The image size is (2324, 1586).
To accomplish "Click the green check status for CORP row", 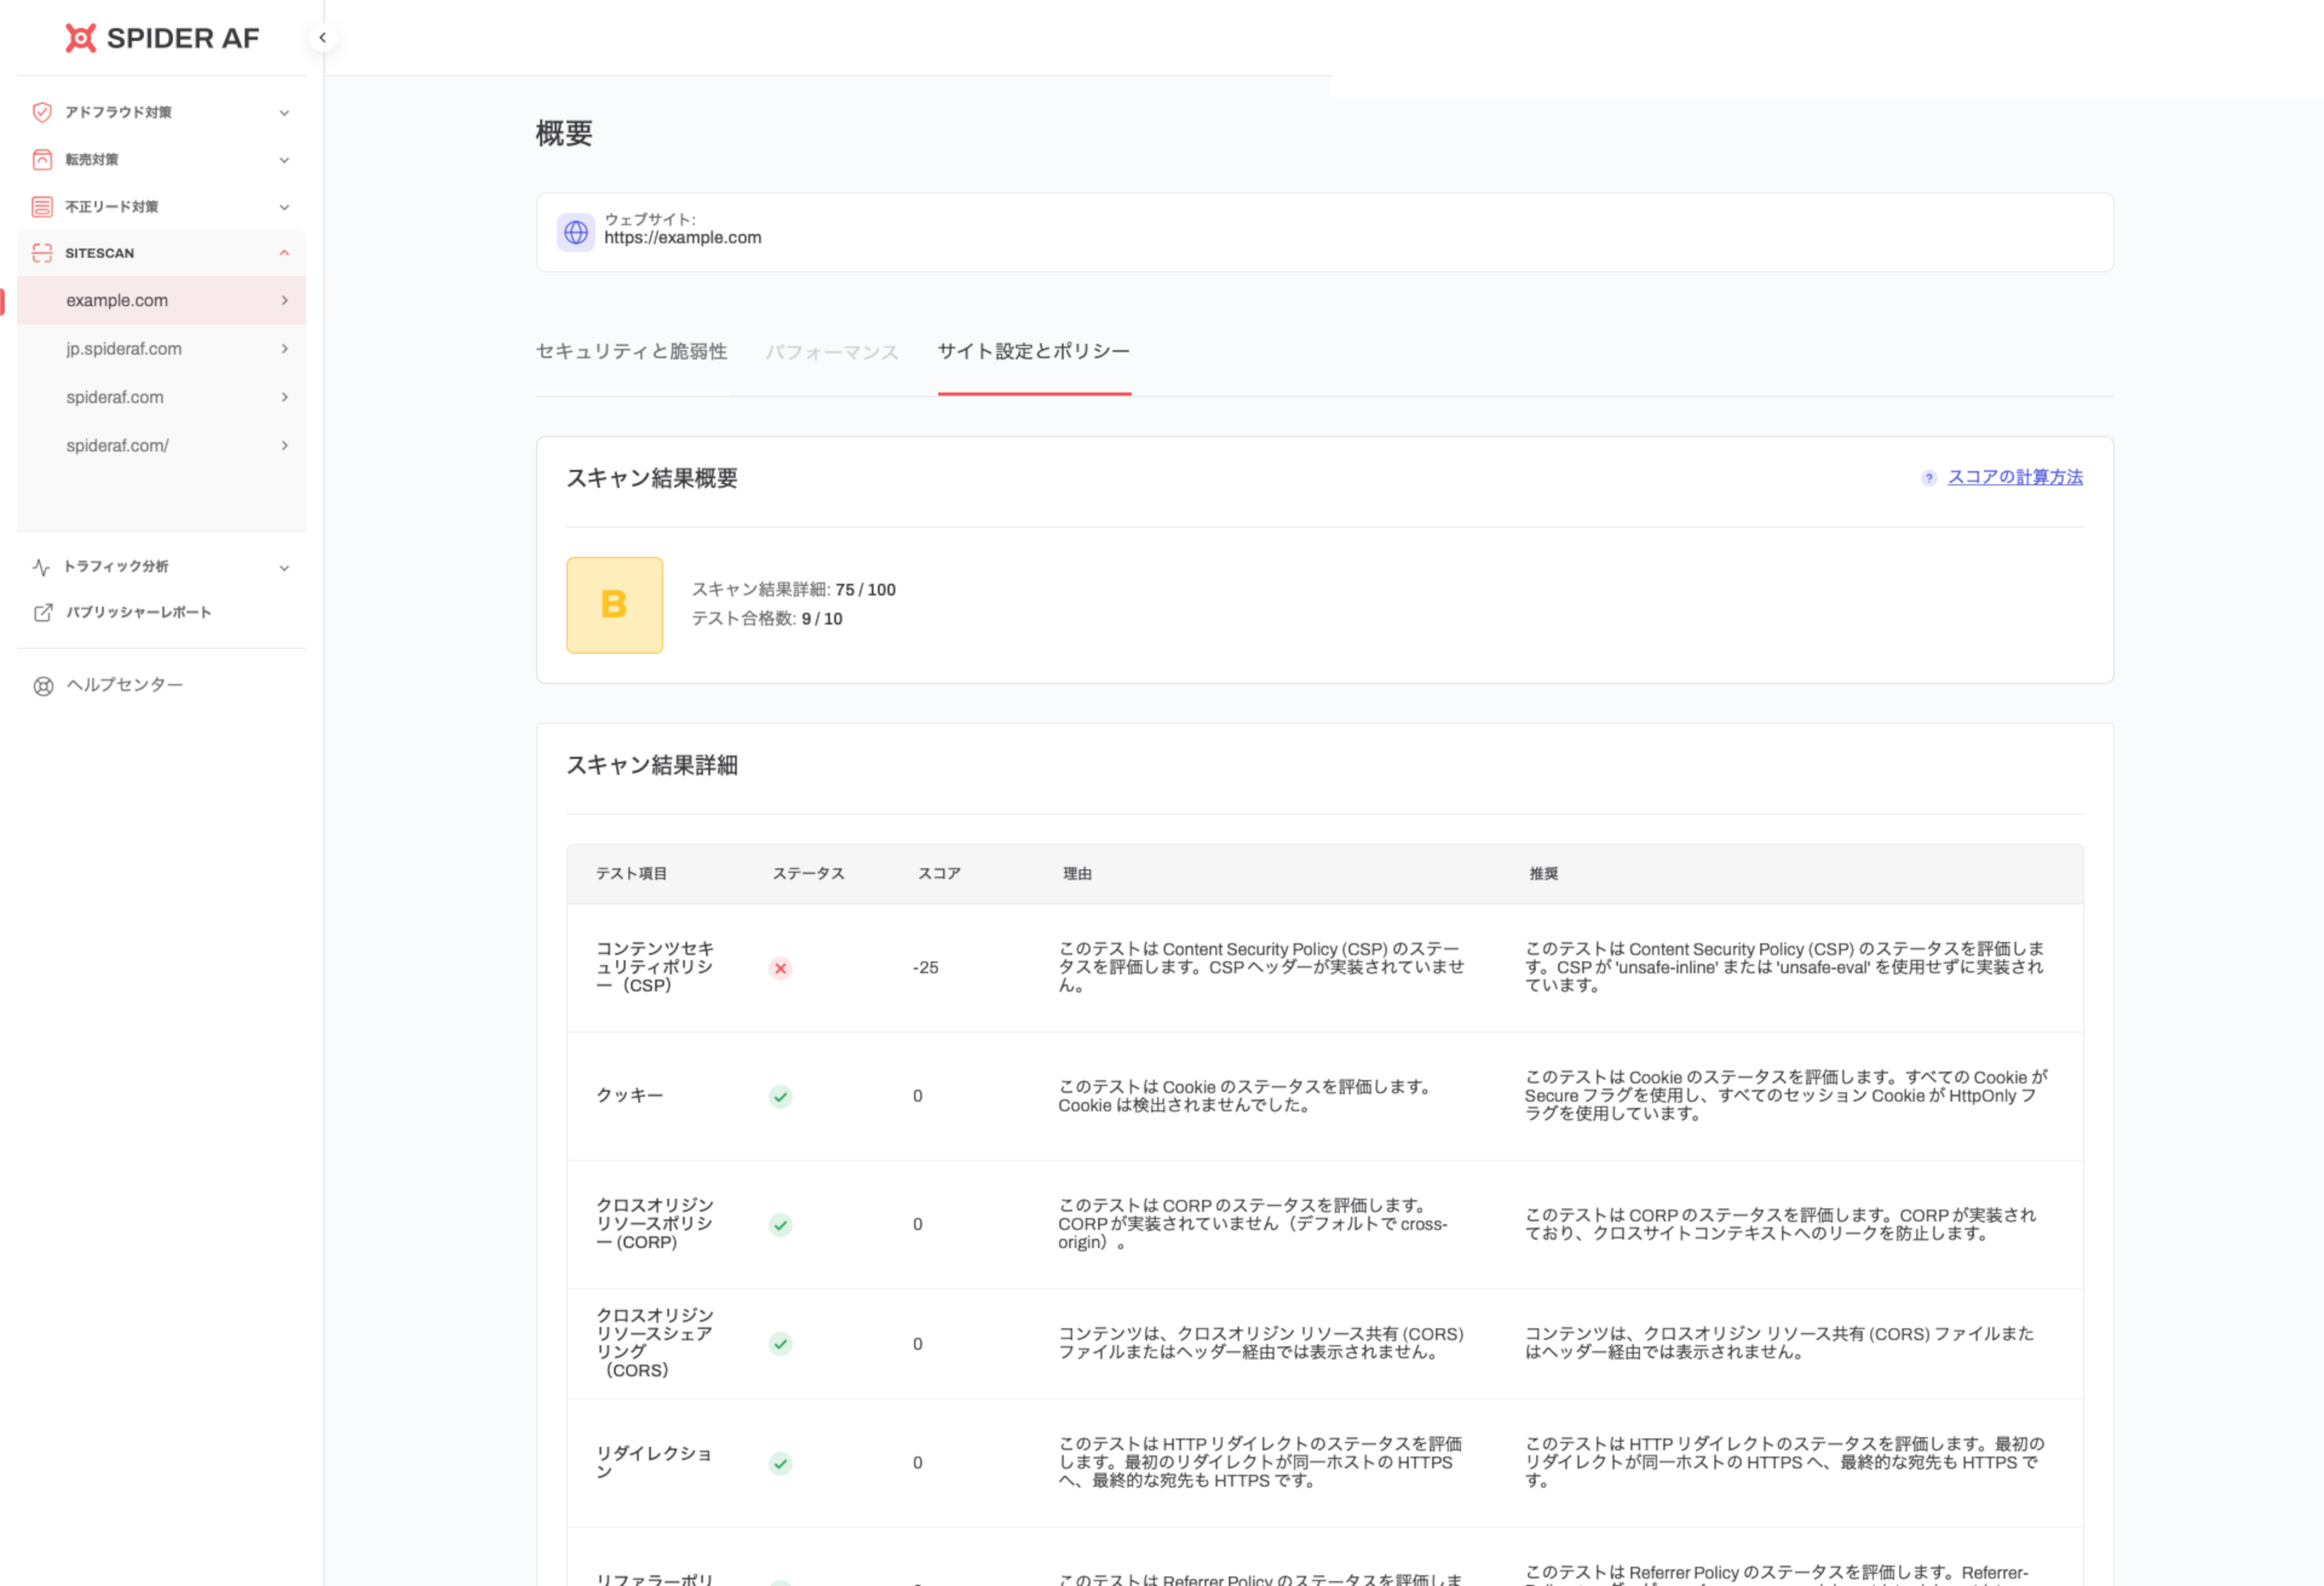I will pos(780,1224).
